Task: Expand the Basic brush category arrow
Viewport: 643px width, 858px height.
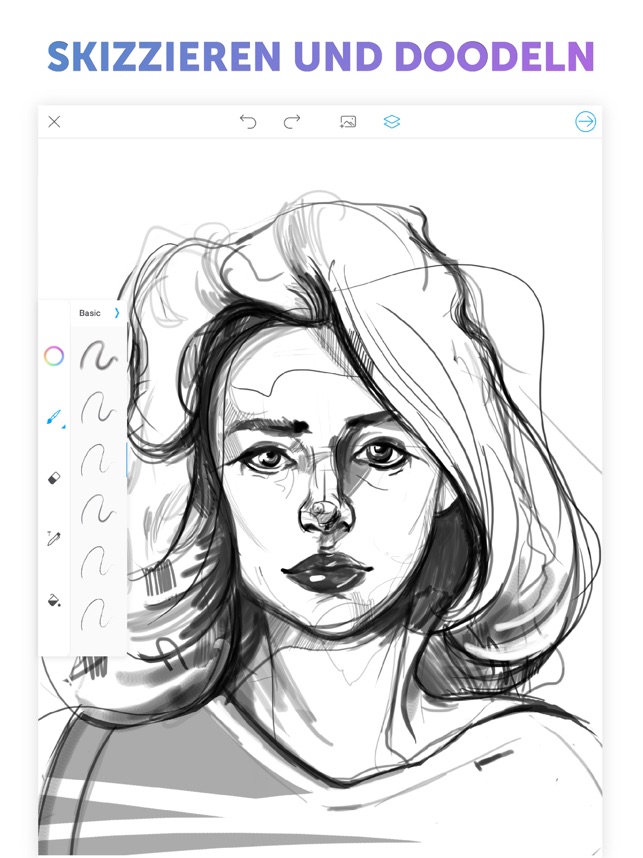Action: (117, 313)
